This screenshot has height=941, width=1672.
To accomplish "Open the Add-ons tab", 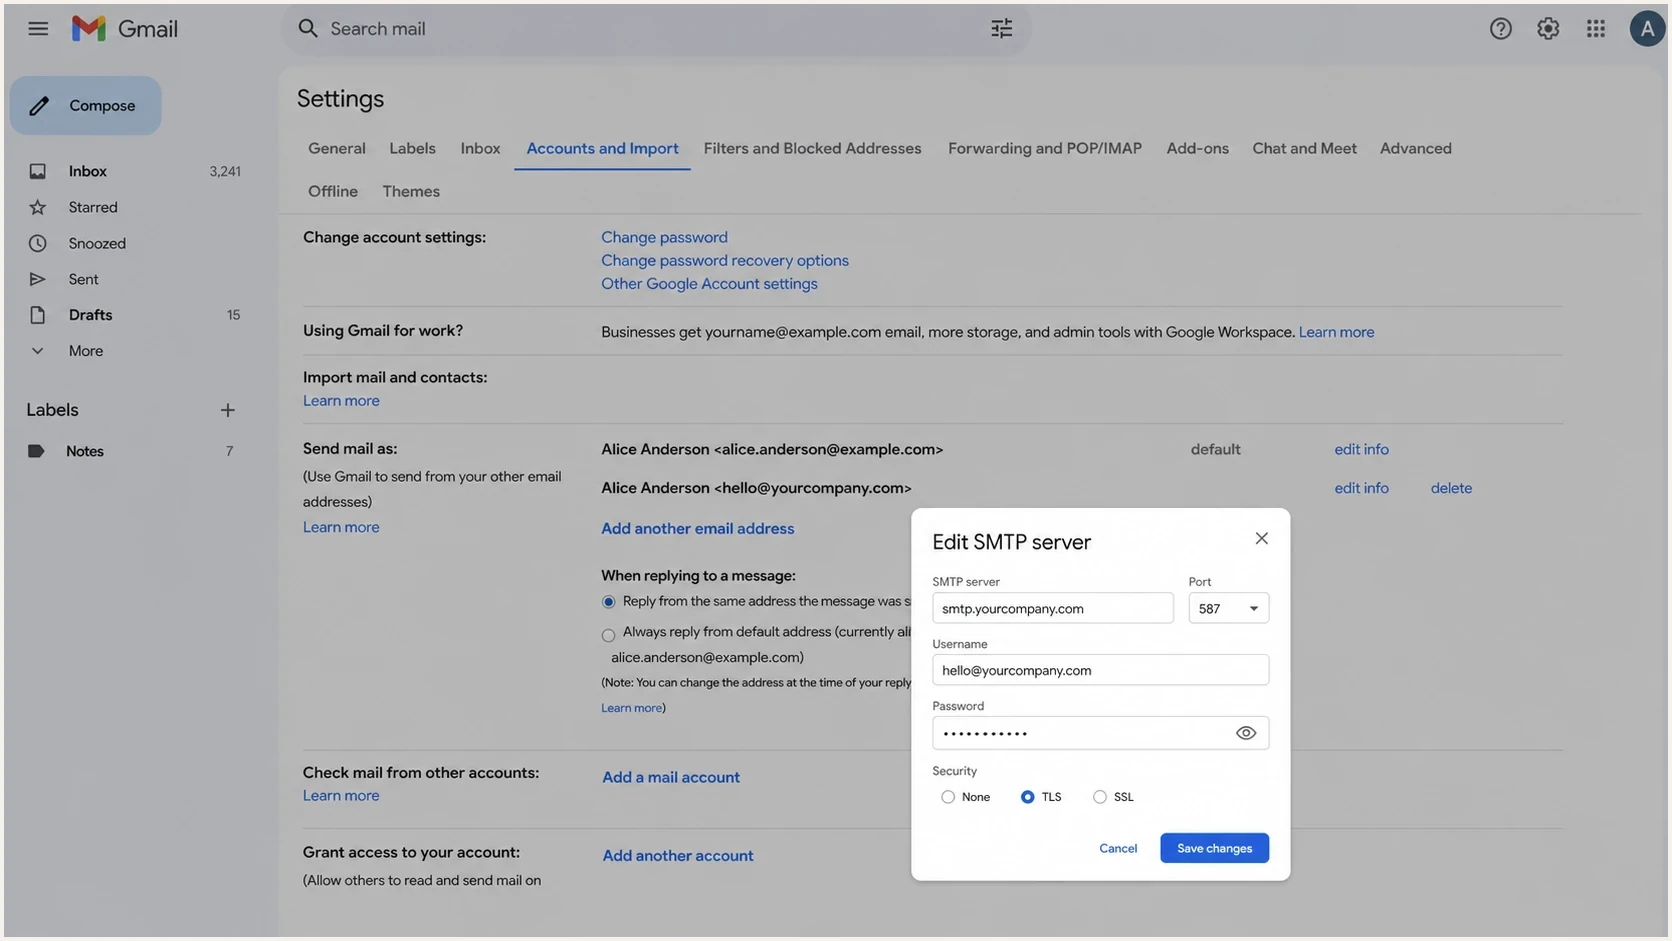I will (1197, 148).
